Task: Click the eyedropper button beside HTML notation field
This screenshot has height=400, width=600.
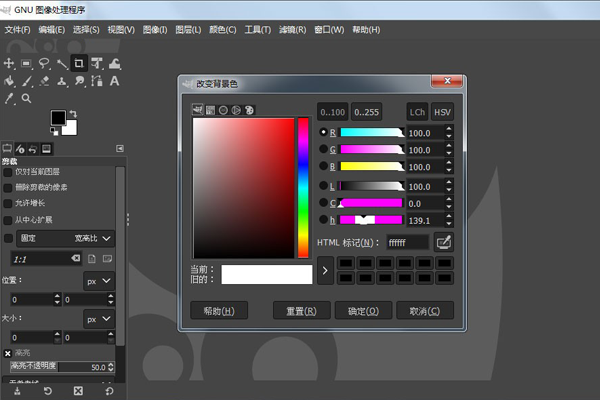Action: tap(443, 242)
